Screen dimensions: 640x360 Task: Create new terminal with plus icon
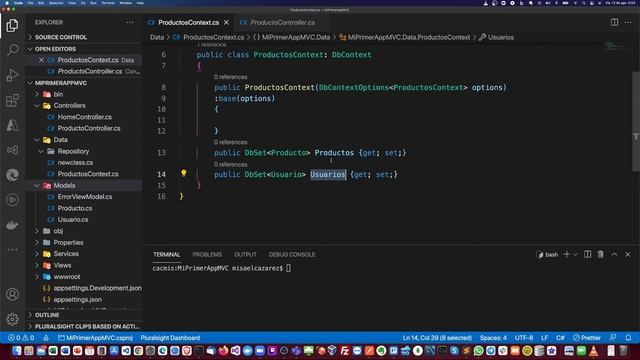coord(567,254)
